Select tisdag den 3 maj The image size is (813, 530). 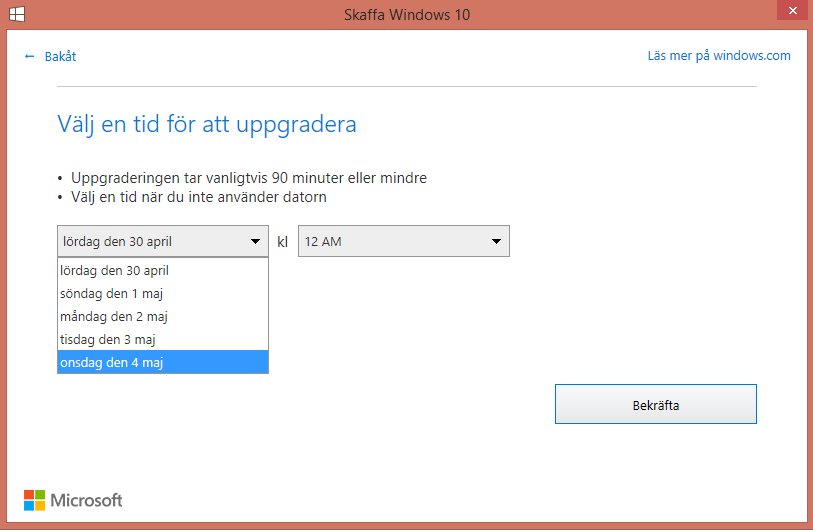[x=163, y=339]
